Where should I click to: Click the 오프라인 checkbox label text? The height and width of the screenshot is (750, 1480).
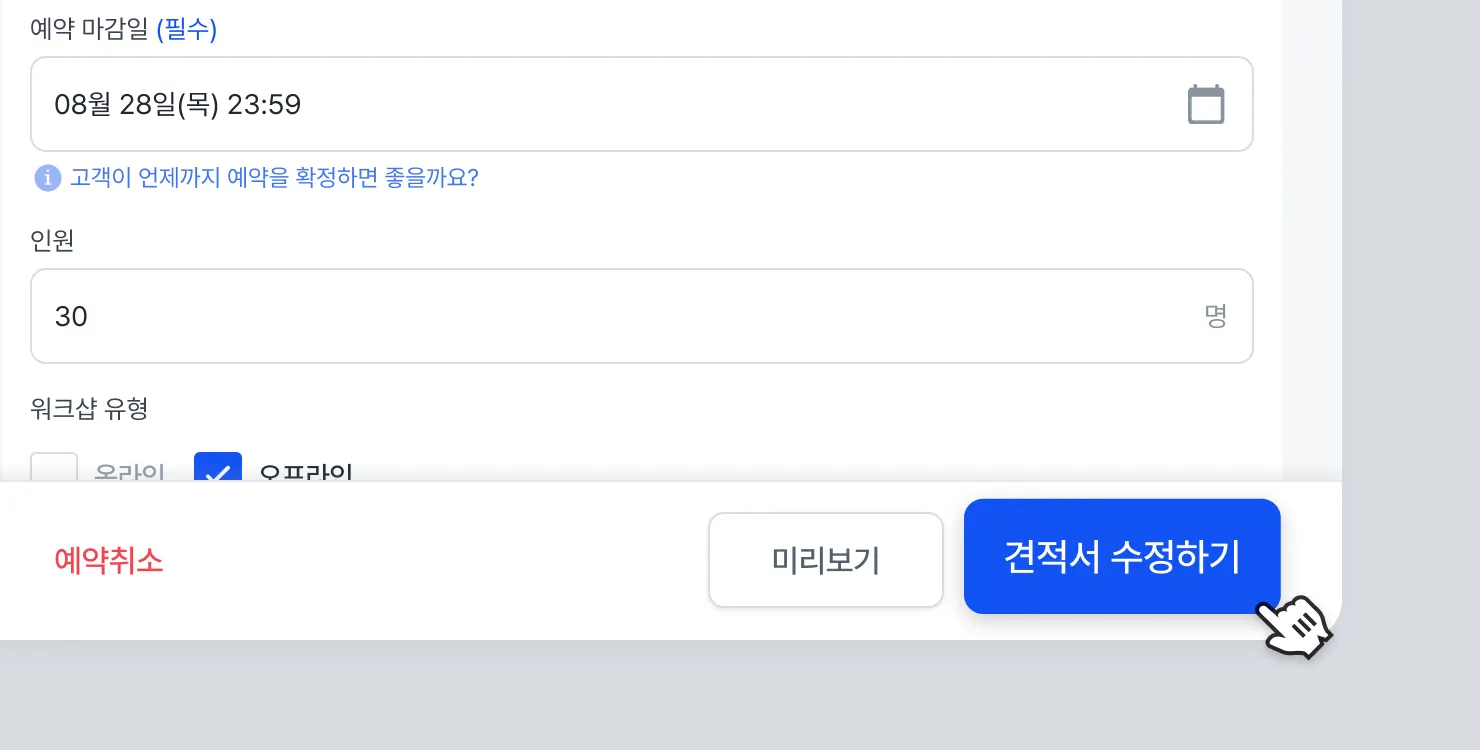tap(305, 471)
